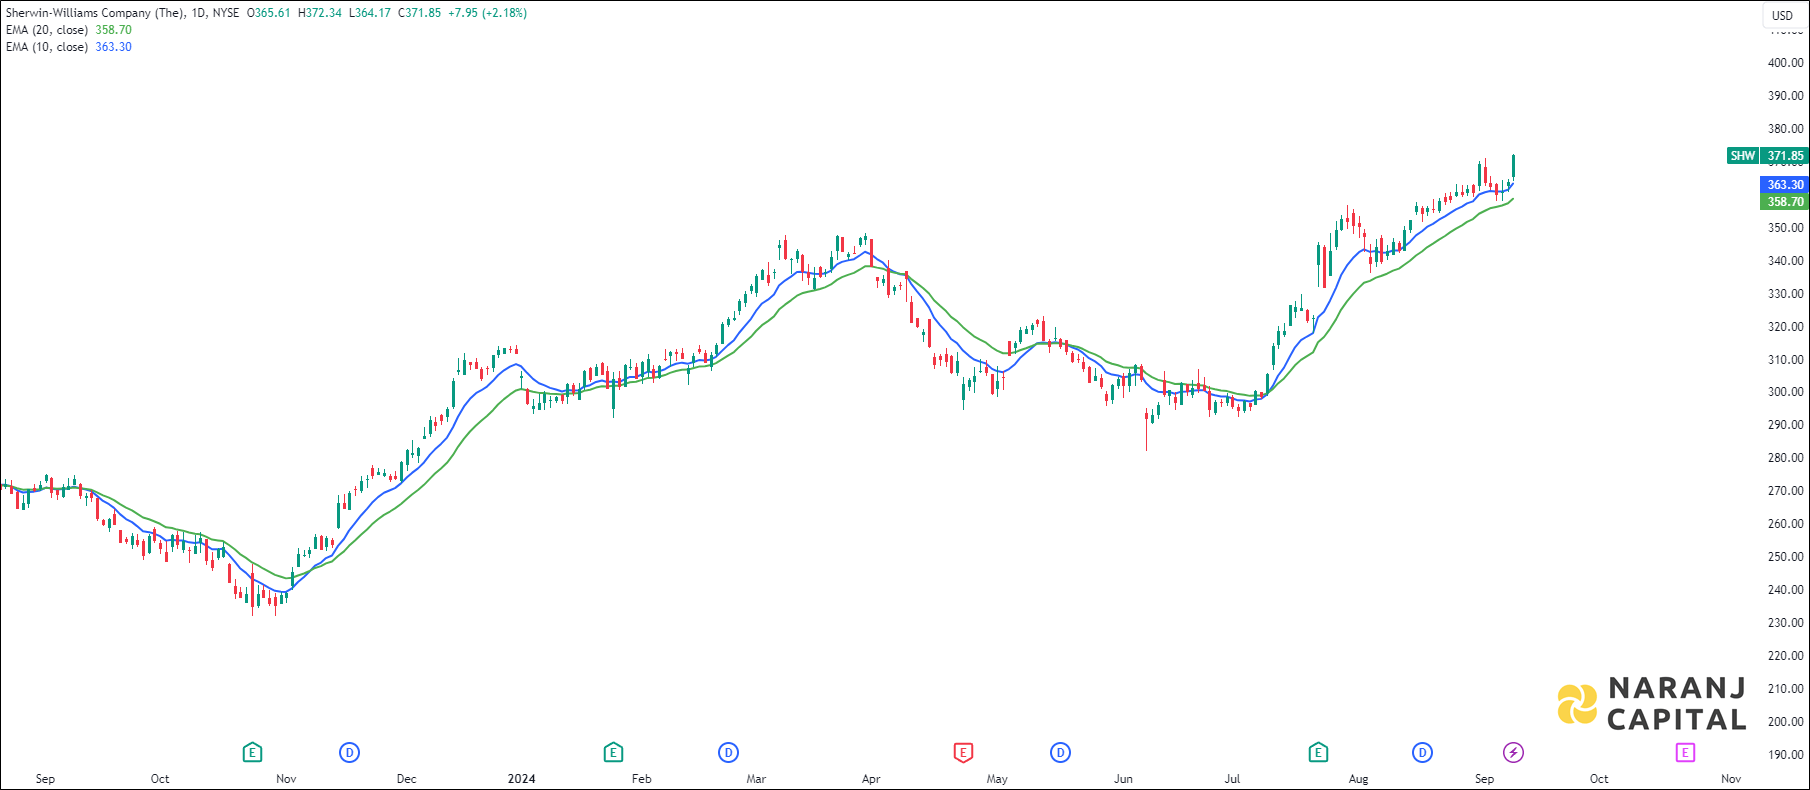Click the green earnings marker in late July
The height and width of the screenshot is (790, 1810).
click(x=1318, y=752)
